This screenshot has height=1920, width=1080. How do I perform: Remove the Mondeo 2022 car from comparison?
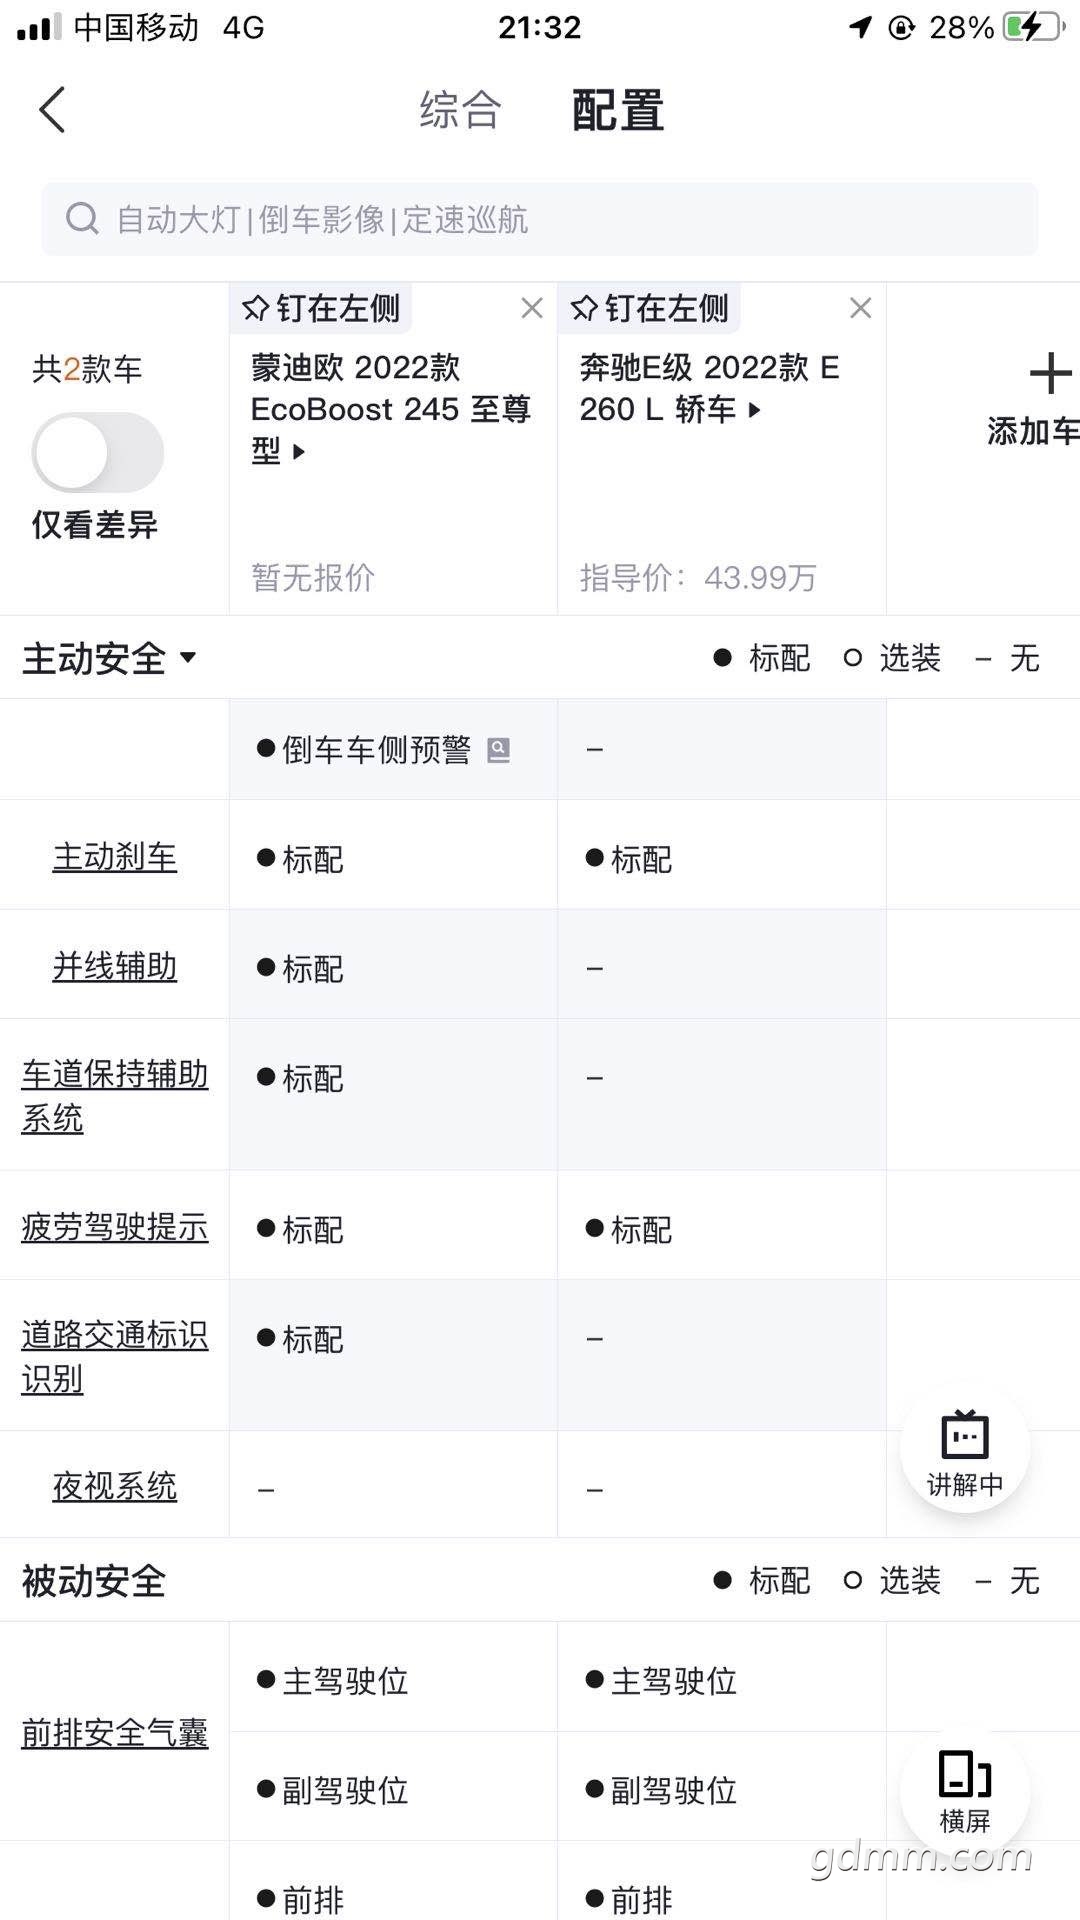point(532,308)
